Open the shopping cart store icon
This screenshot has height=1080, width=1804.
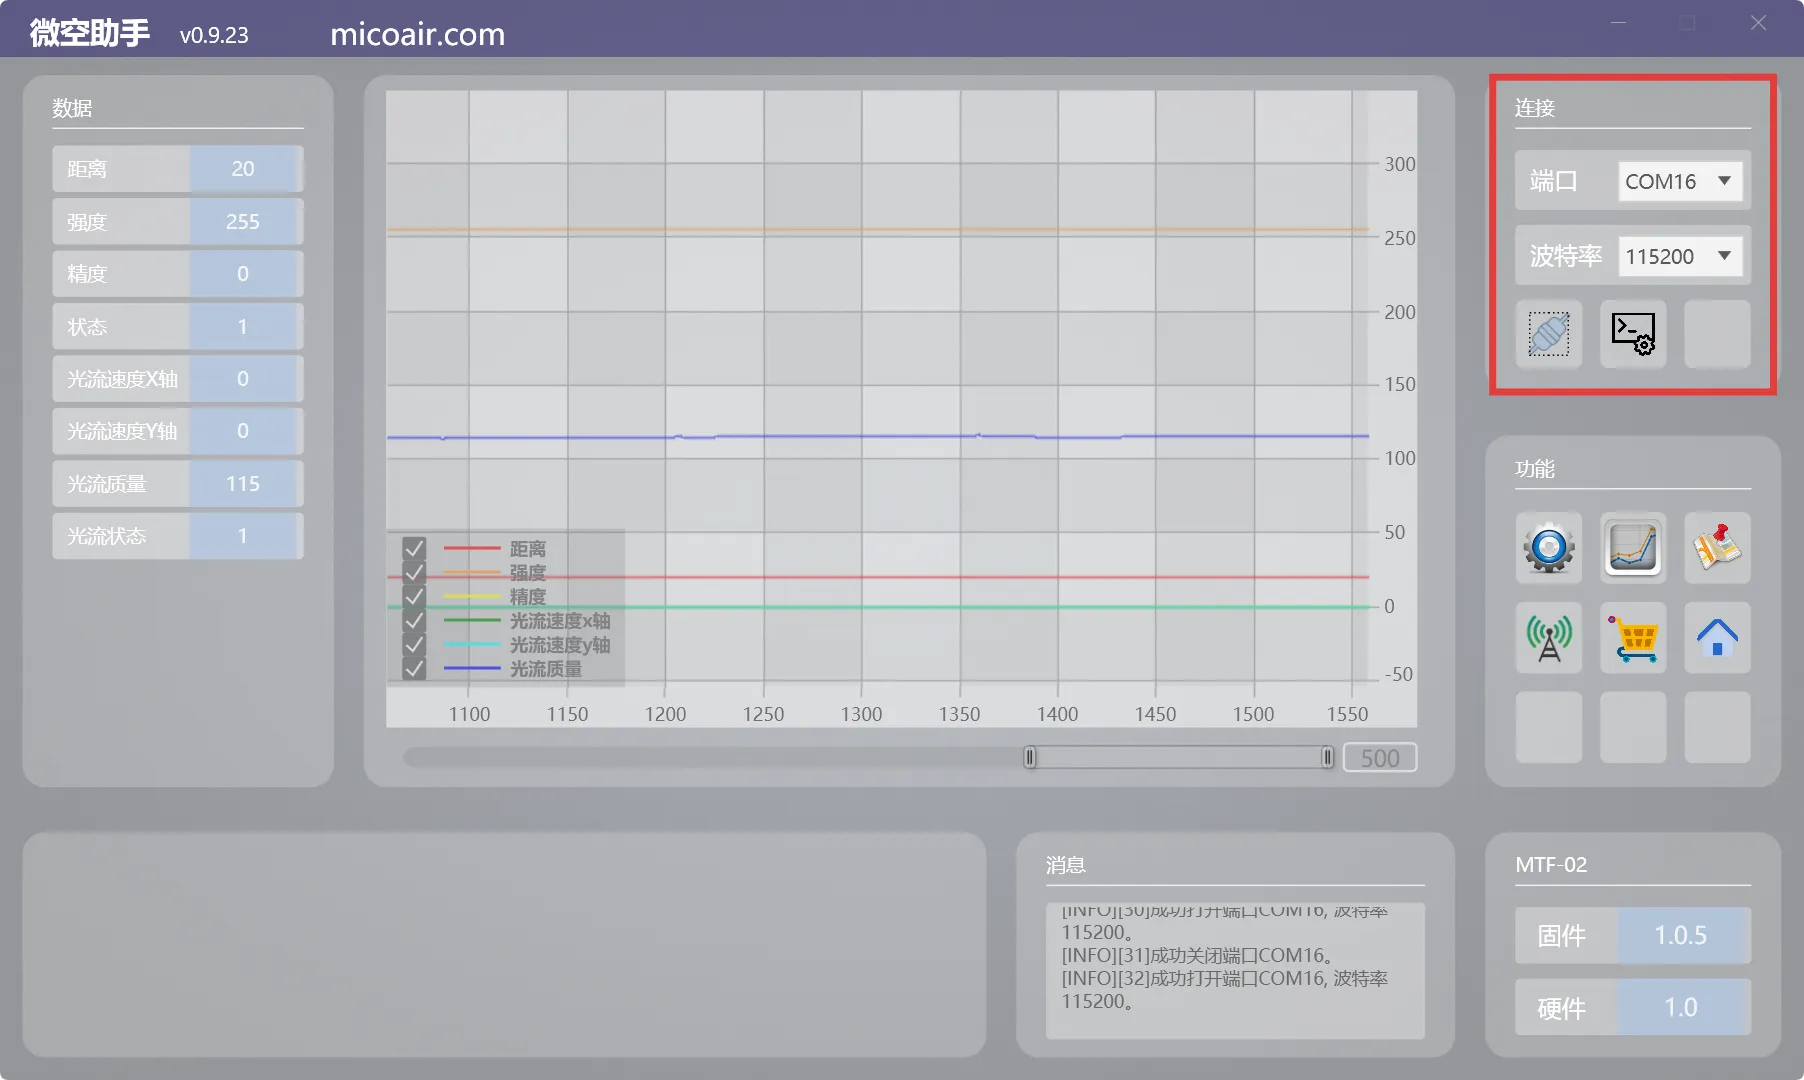1633,638
